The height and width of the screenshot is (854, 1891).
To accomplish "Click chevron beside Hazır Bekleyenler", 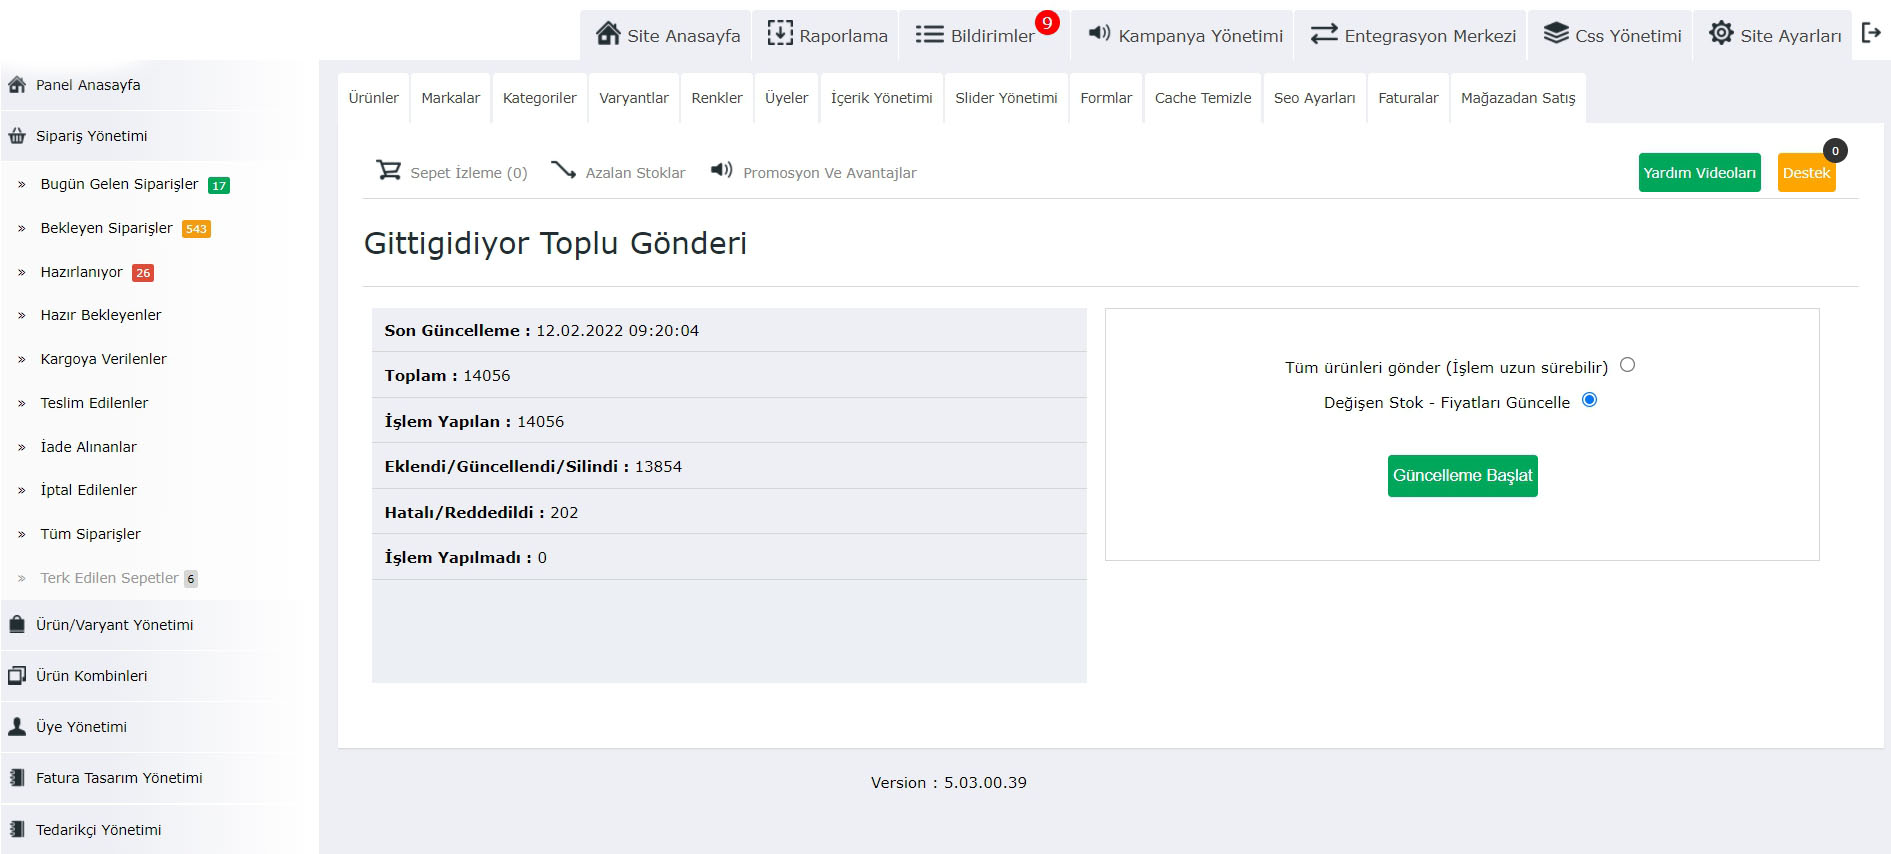I will click(x=22, y=316).
